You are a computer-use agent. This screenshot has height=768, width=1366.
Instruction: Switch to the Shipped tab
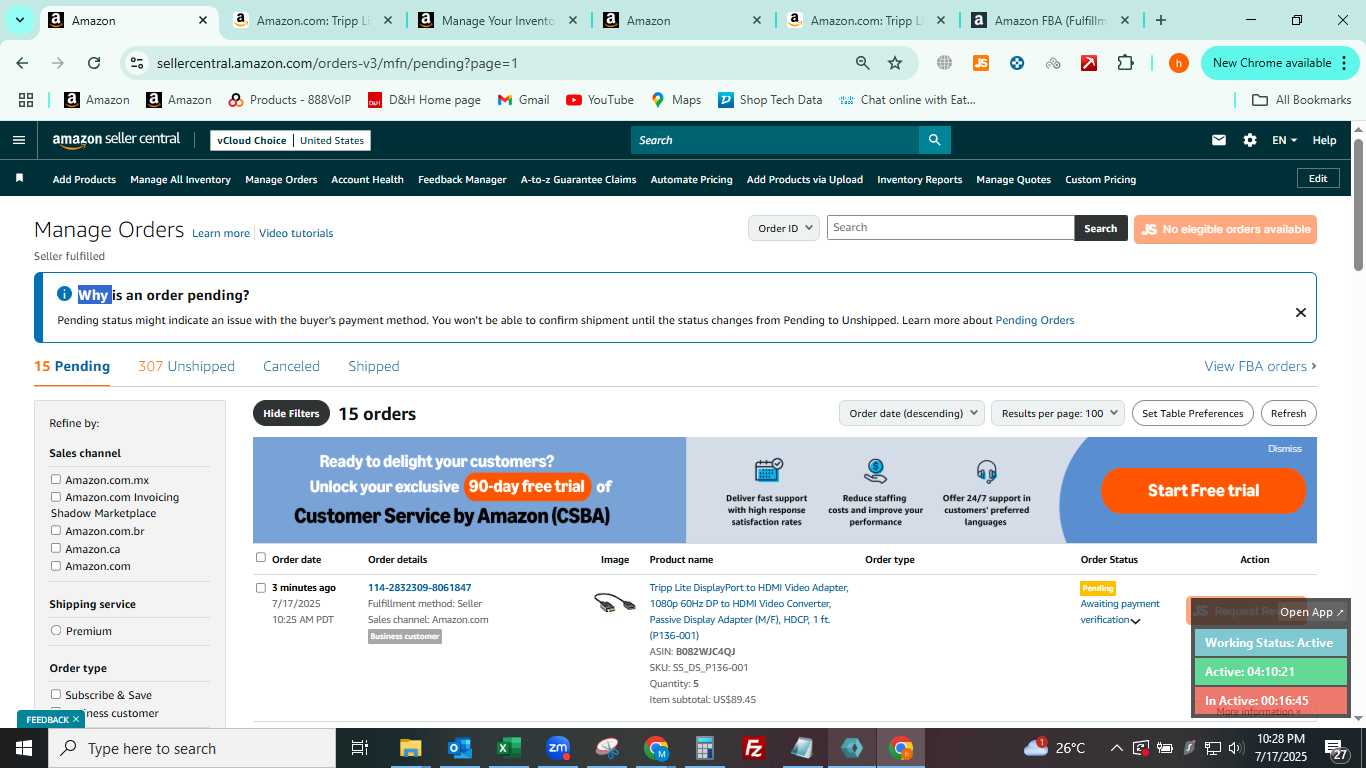(373, 366)
